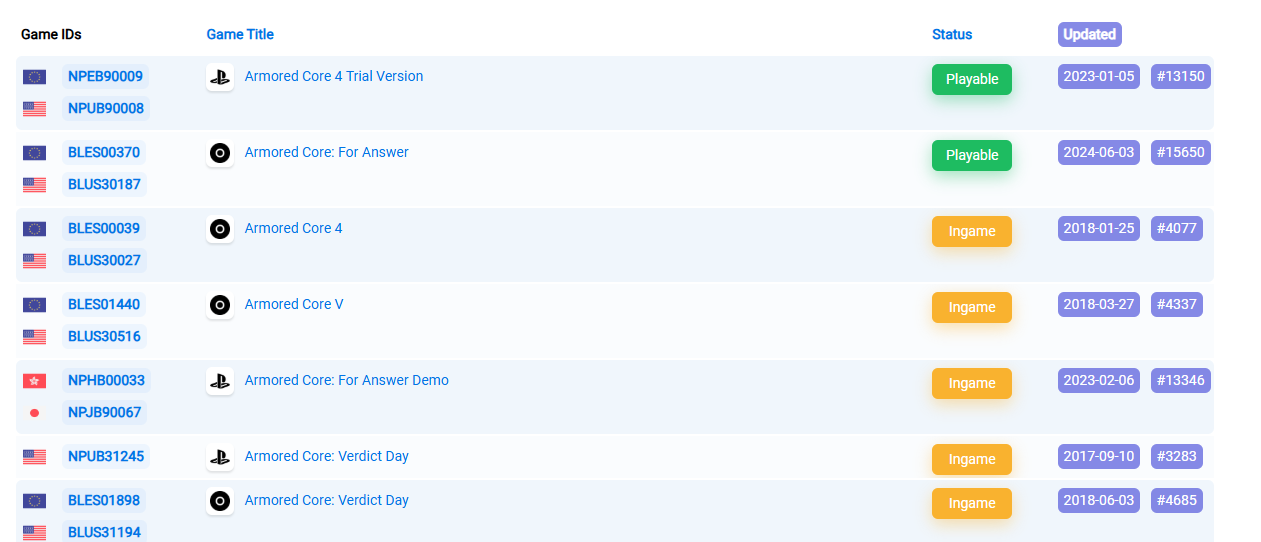Screen dimensions: 1261x542
Task: Click the PSN icon in the NPUB31245 Verdict Day row
Action: point(220,457)
